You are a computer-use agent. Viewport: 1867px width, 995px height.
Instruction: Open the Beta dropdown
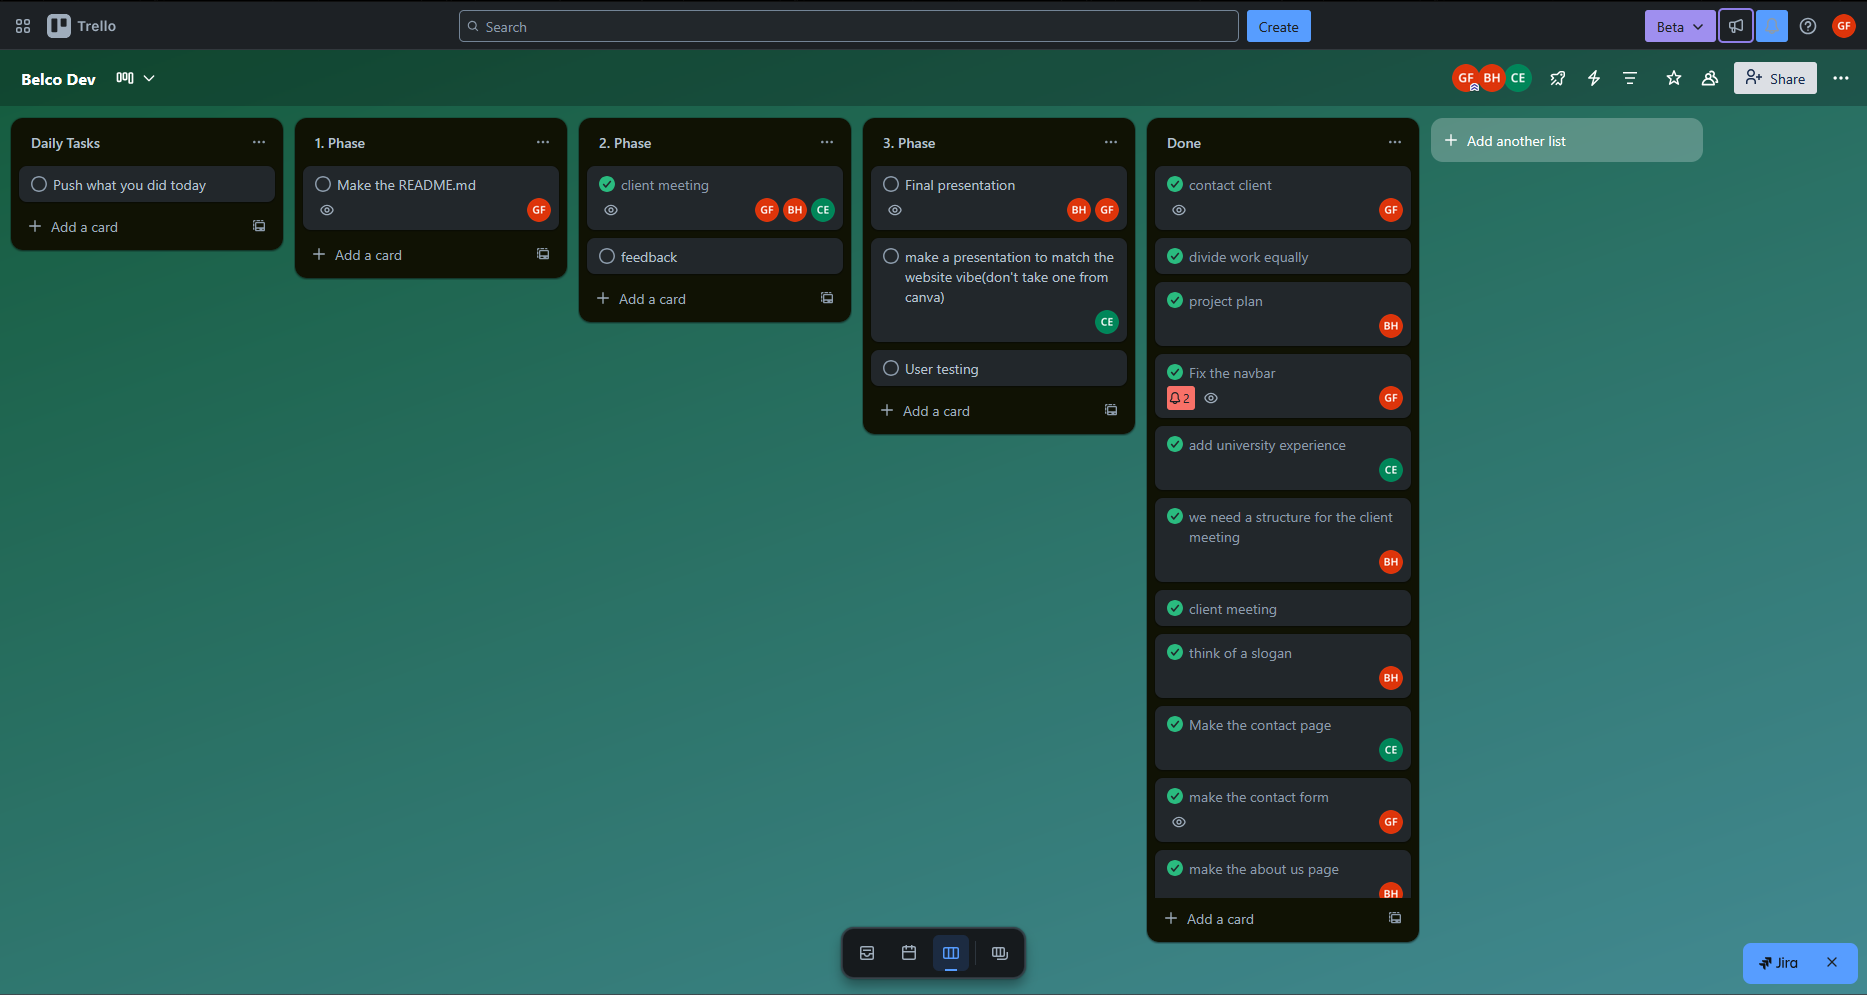(1679, 26)
